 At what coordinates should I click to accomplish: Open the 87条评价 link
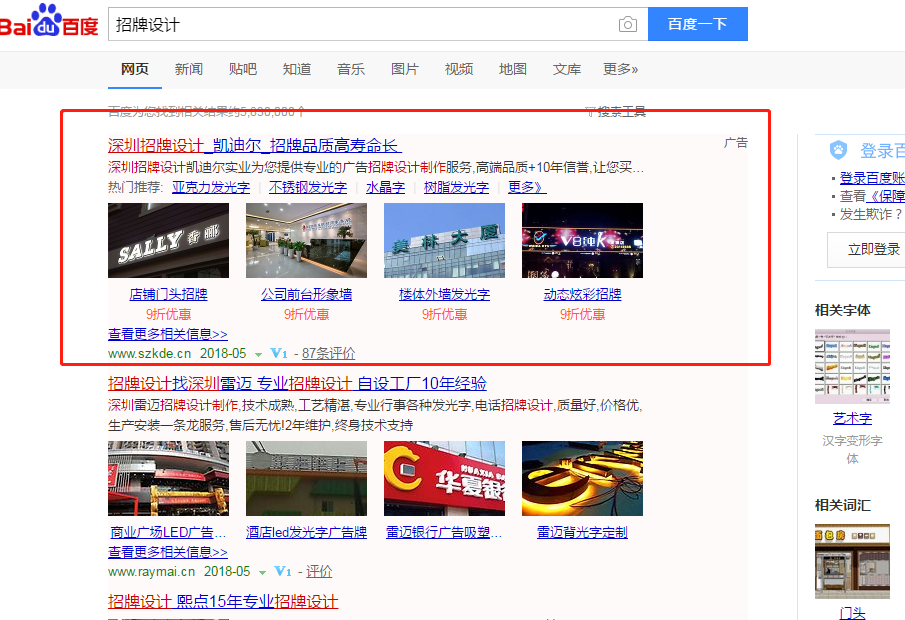tap(328, 353)
